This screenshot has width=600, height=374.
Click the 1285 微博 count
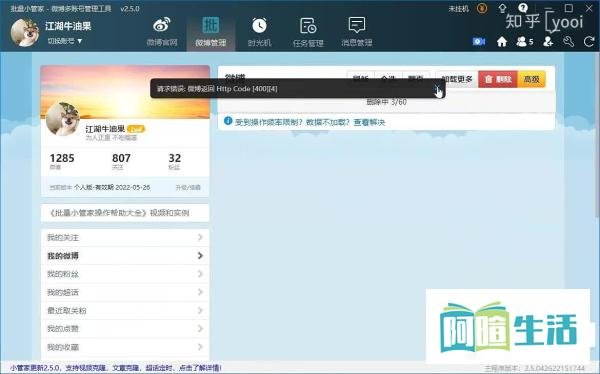click(62, 161)
